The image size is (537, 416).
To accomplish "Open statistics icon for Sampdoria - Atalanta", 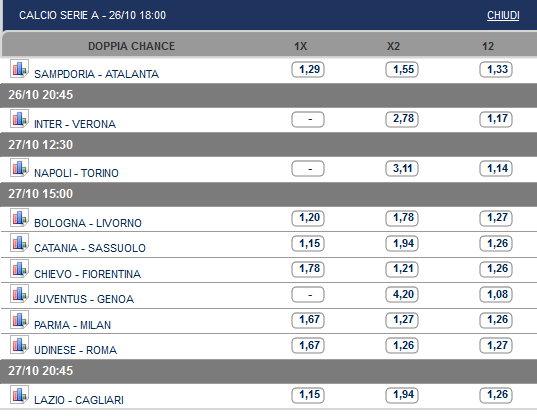I will pyautogui.click(x=19, y=69).
